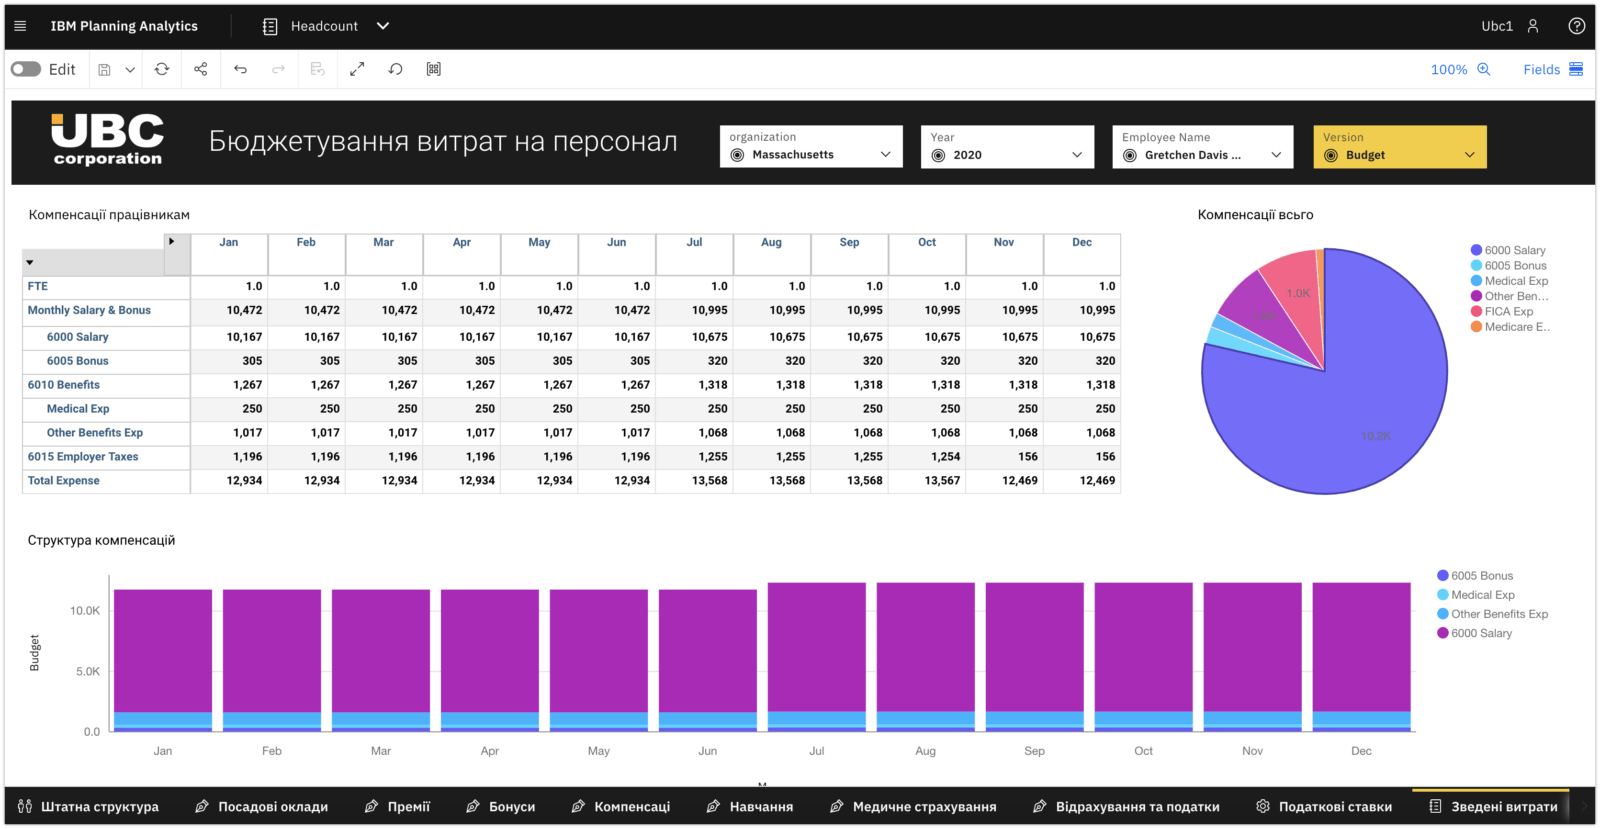Undo the last action
The width and height of the screenshot is (1600, 829).
(240, 69)
